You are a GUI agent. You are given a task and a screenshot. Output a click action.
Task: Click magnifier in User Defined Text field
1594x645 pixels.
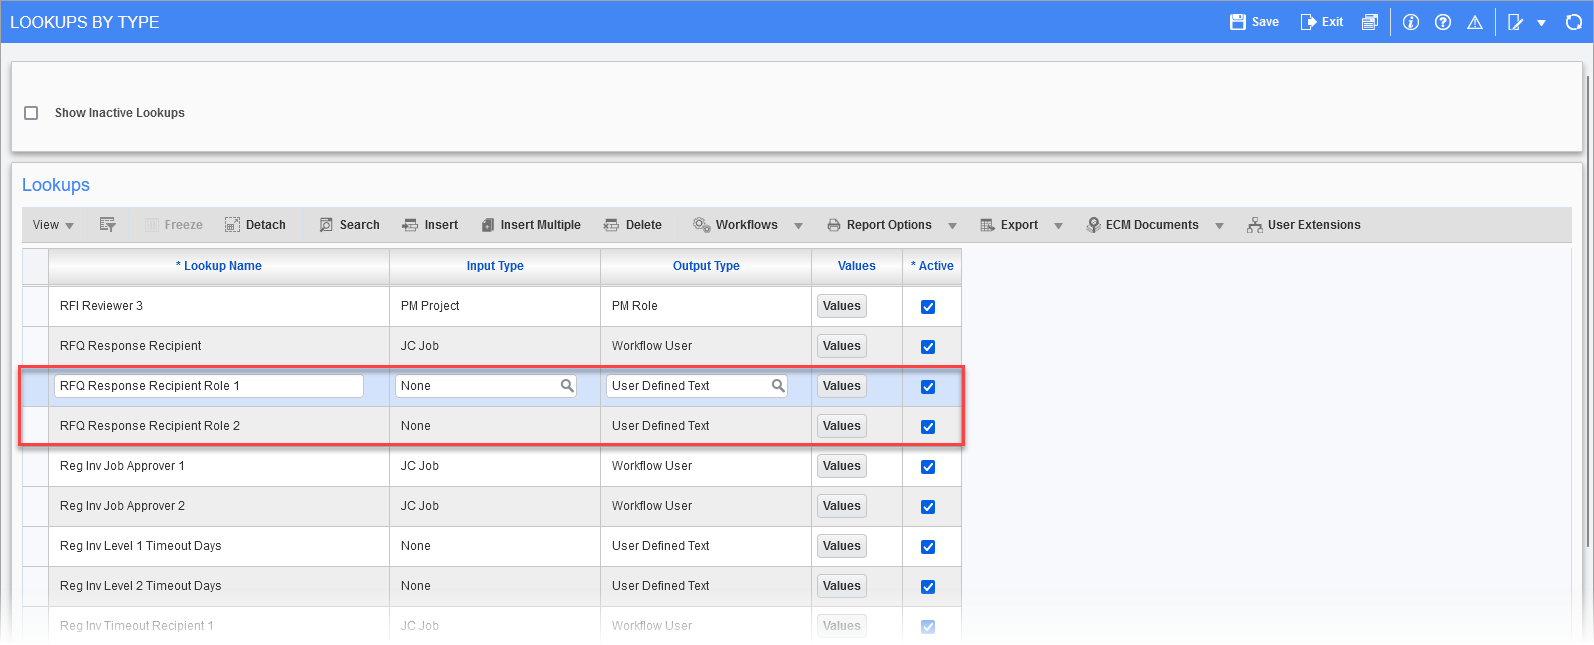778,386
